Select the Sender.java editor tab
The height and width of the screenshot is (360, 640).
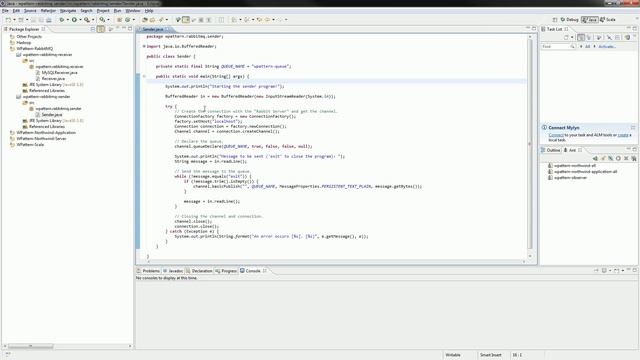[153, 29]
